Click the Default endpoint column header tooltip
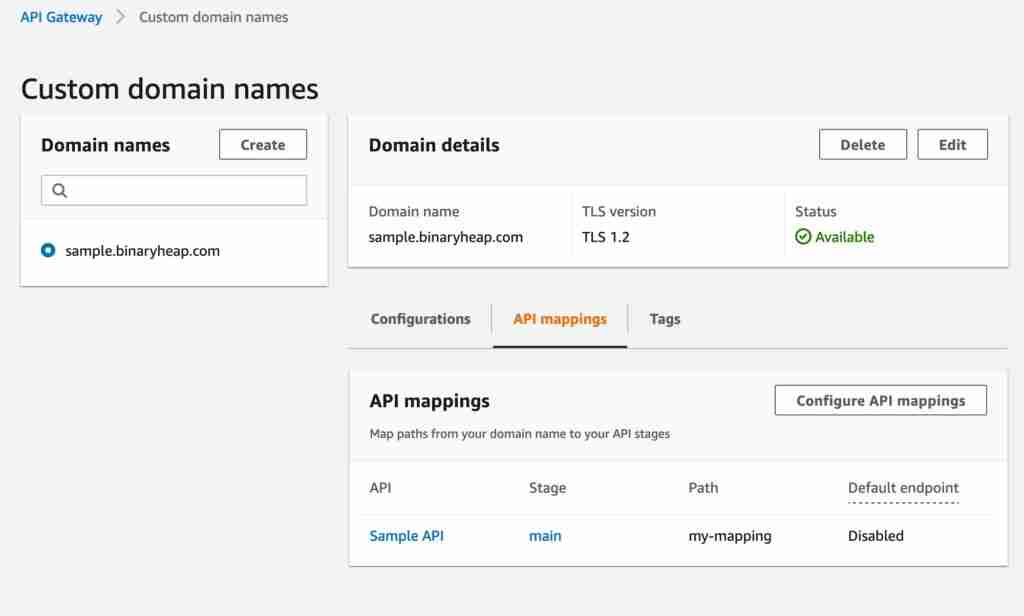 coord(903,488)
